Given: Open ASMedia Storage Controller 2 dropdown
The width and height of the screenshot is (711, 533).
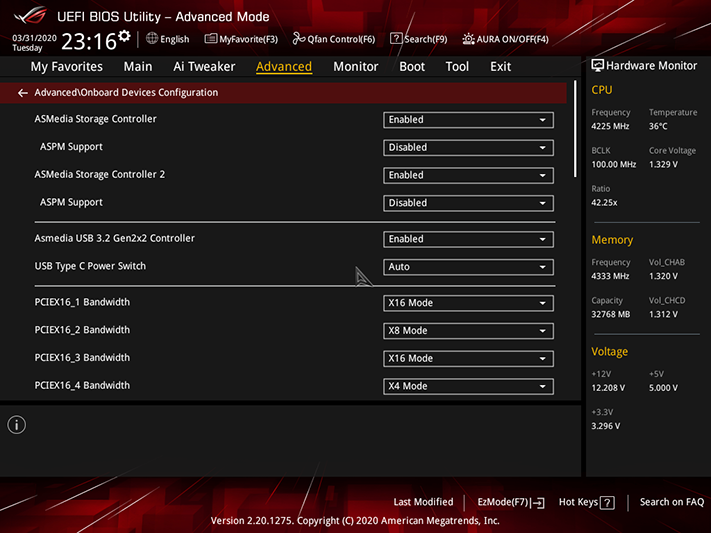Looking at the screenshot, I should (x=468, y=175).
